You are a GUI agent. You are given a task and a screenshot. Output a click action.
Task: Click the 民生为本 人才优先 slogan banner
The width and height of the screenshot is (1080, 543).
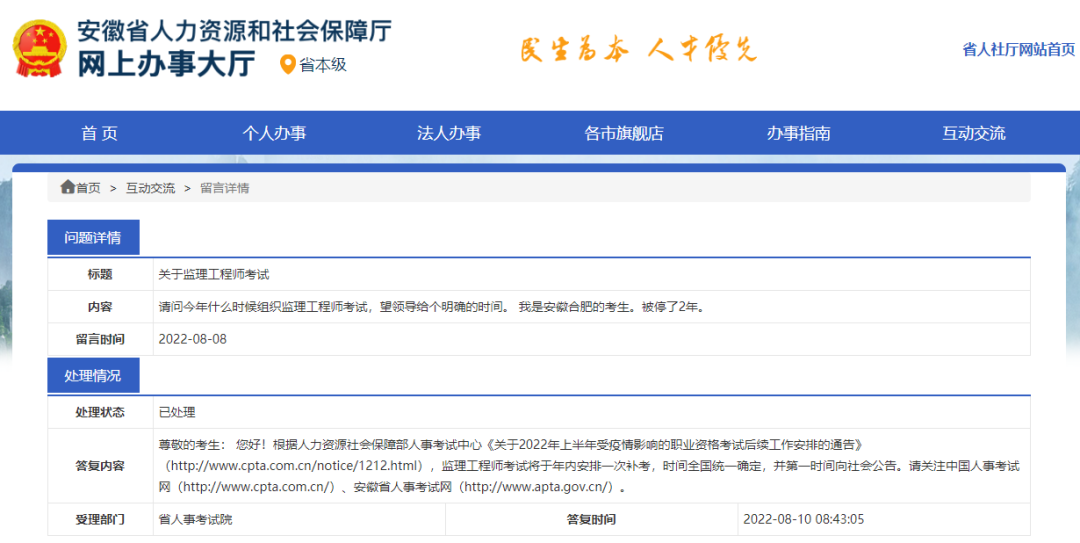pyautogui.click(x=638, y=49)
